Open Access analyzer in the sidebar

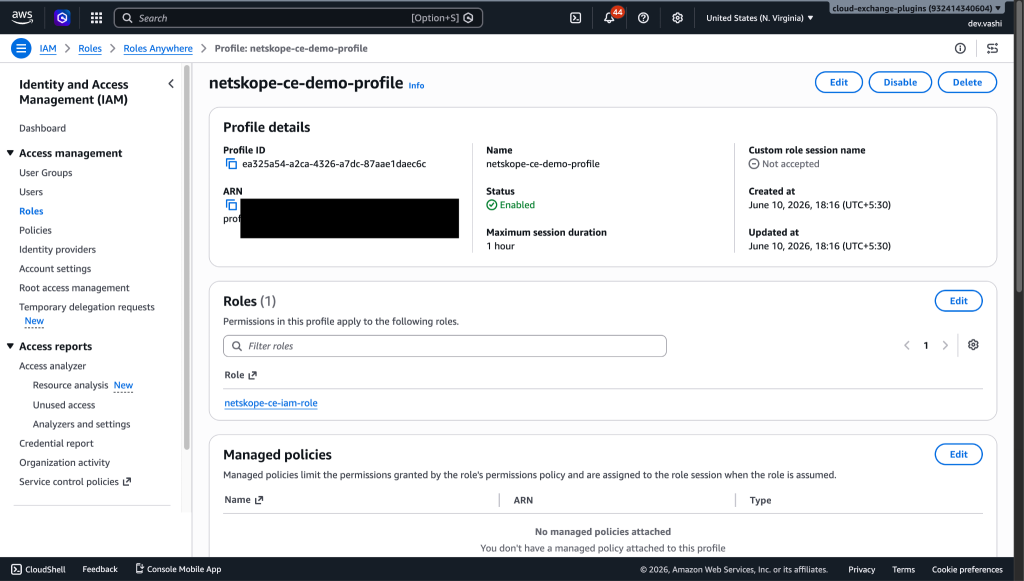click(x=52, y=366)
